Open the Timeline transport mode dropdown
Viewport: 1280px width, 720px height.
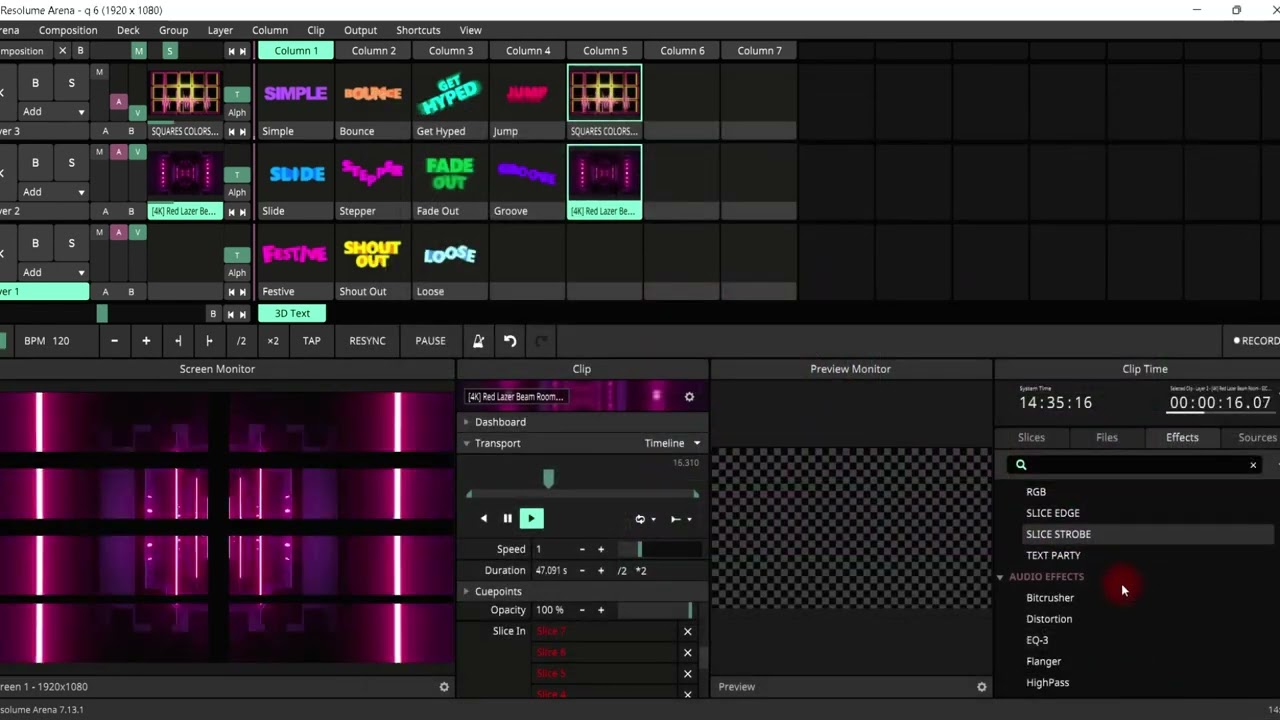672,443
